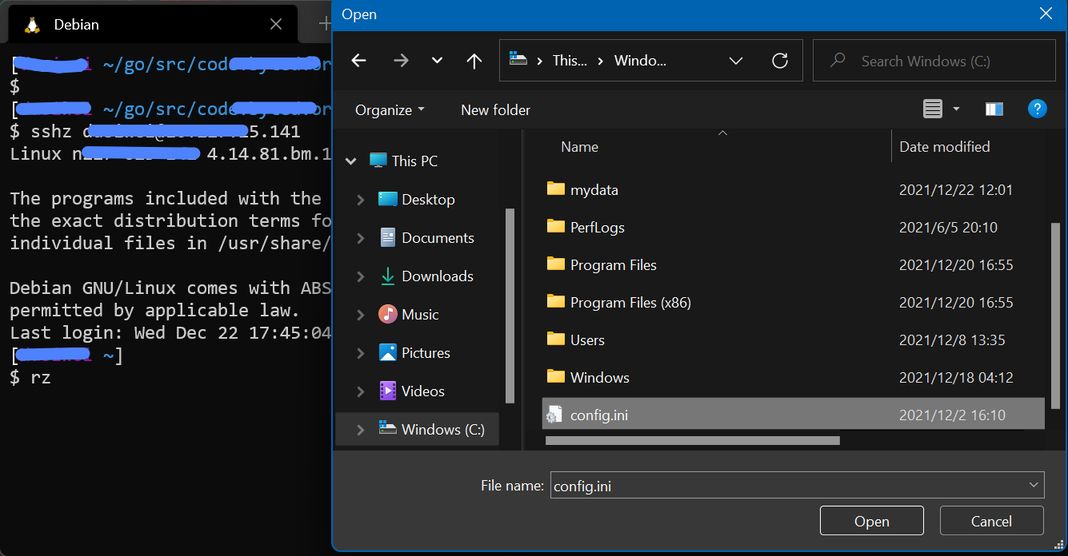This screenshot has height=556, width=1068.
Task: Expand the Windows (C:) tree node
Action: [x=360, y=429]
